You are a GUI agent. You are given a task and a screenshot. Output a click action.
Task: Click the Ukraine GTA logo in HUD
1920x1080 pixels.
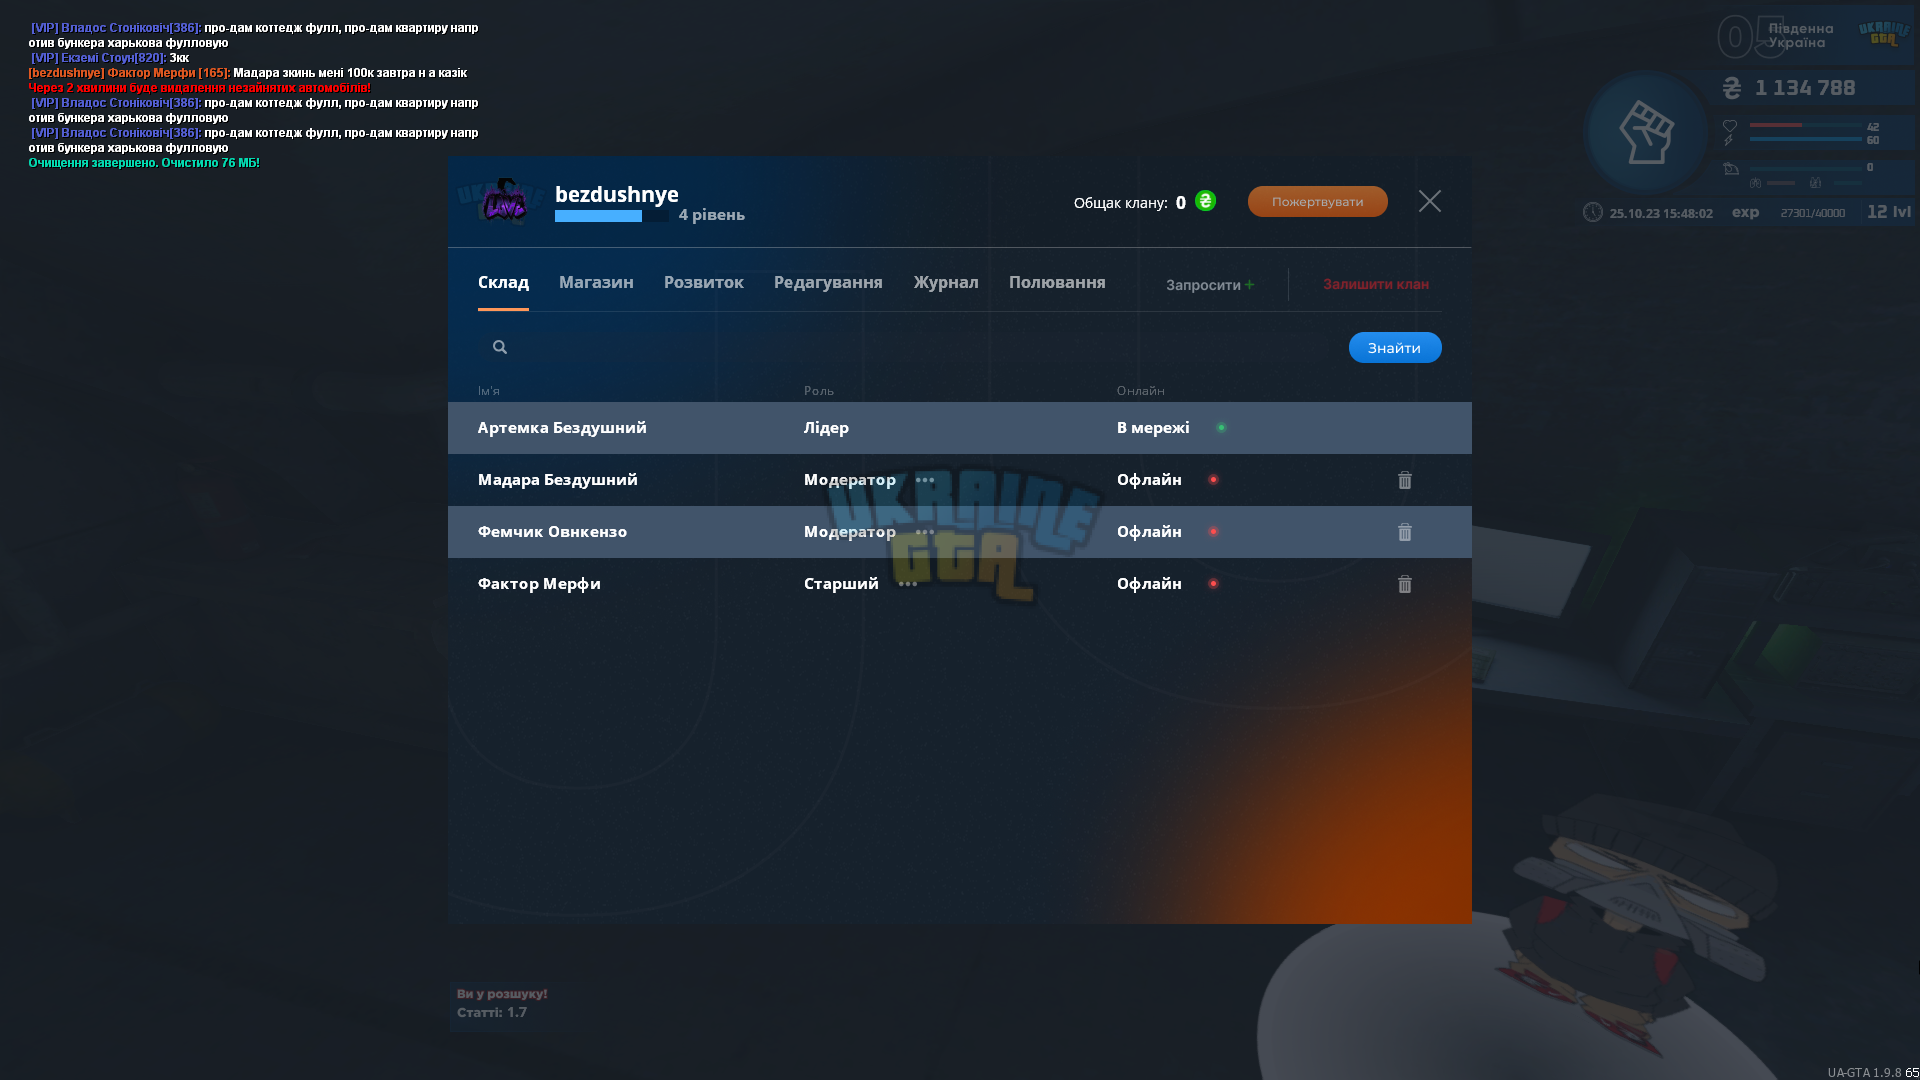pyautogui.click(x=1884, y=34)
